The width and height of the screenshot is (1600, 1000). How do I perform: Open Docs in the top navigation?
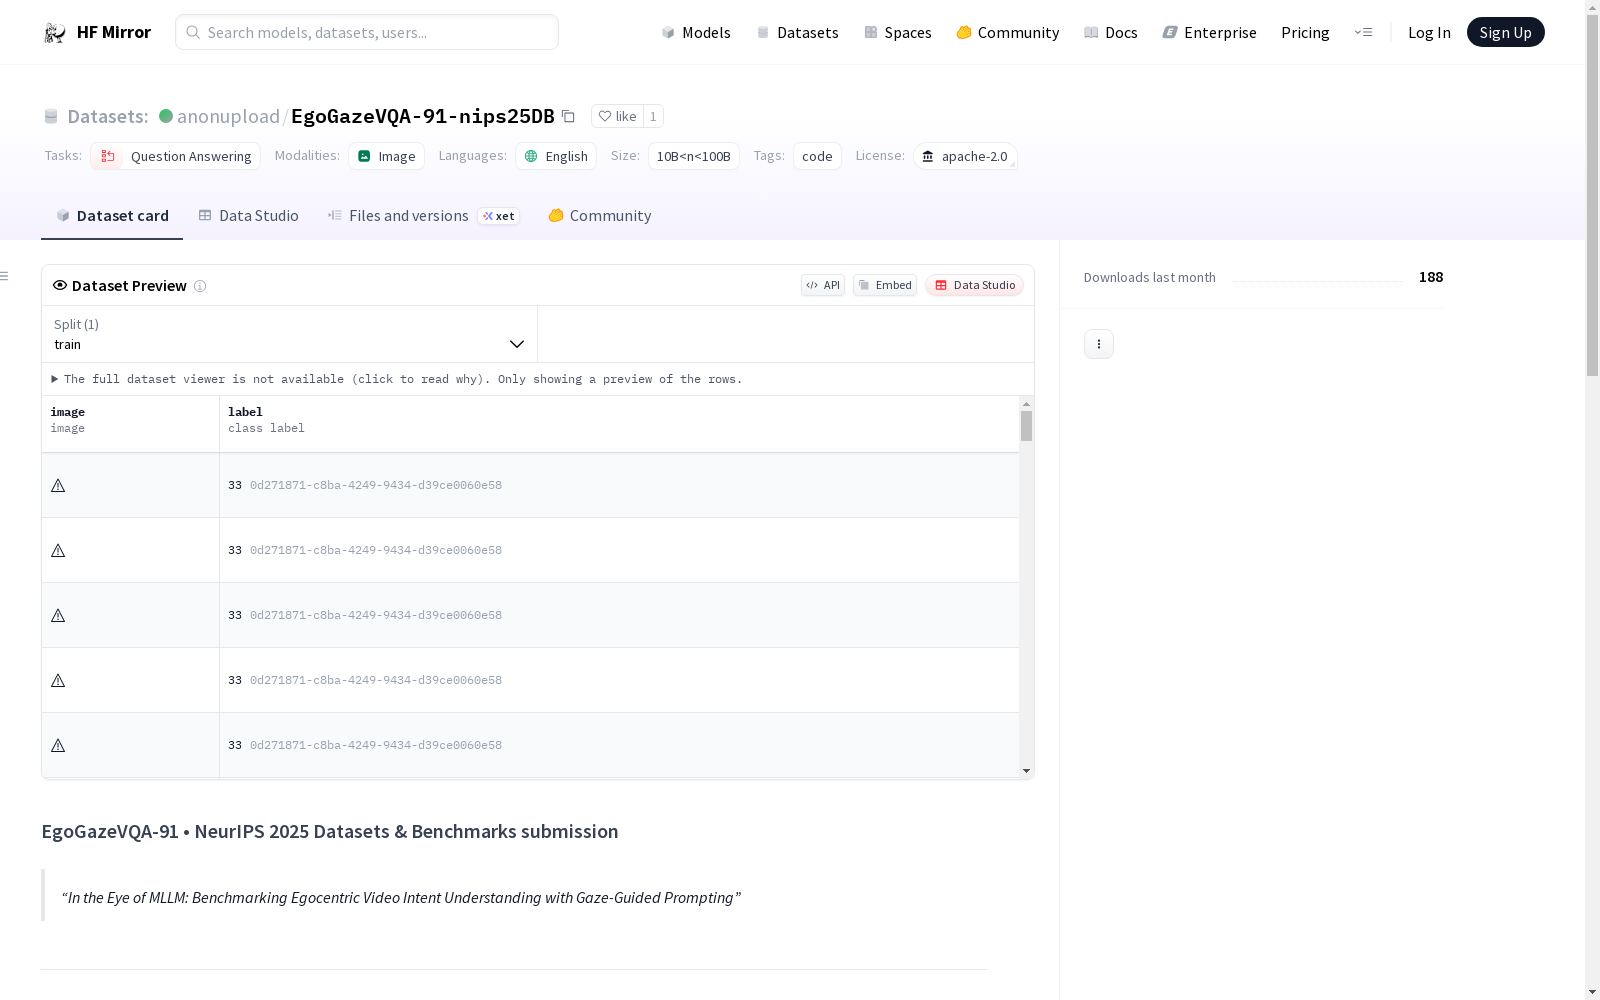coord(1111,32)
